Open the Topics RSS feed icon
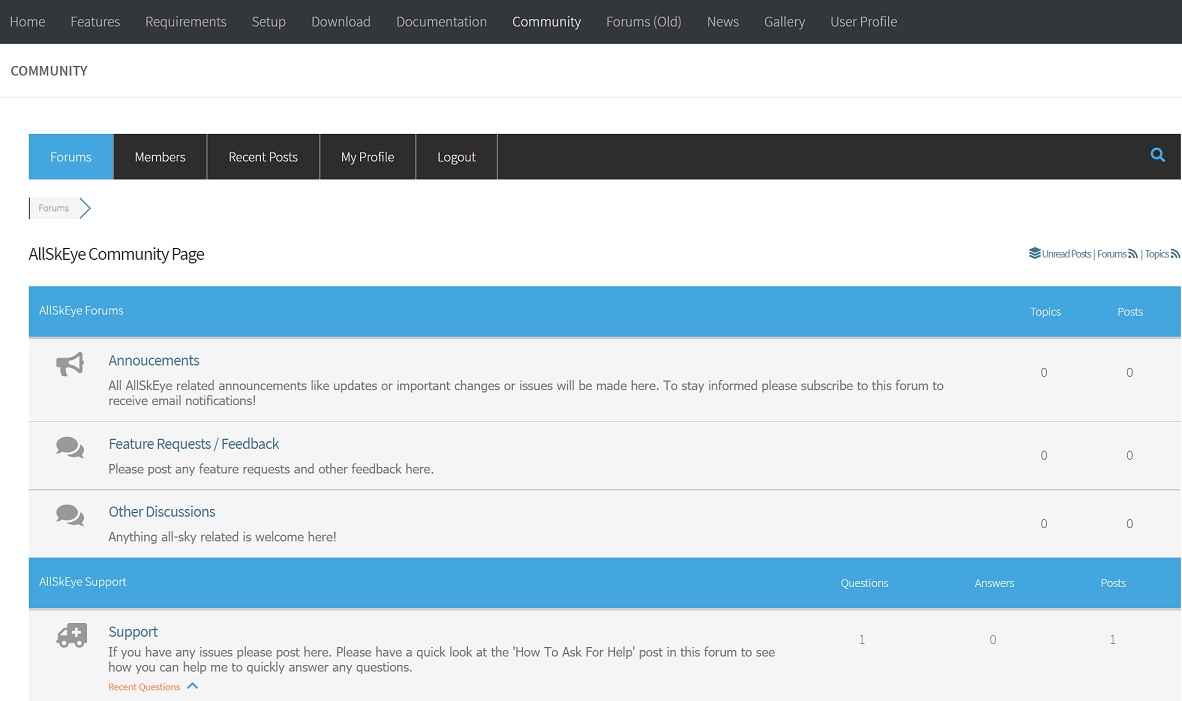The width and height of the screenshot is (1182, 701). click(x=1177, y=253)
